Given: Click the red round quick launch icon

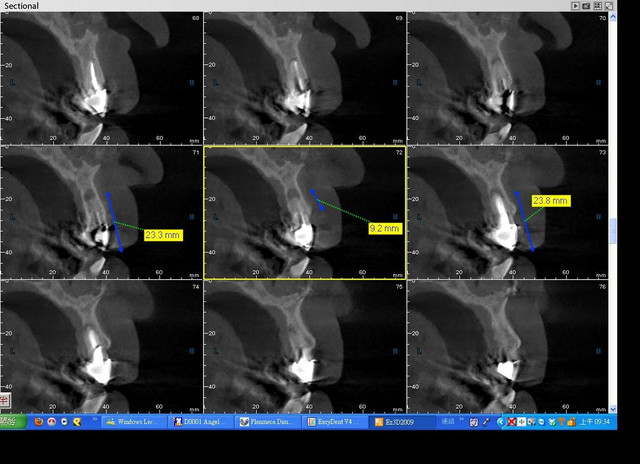Looking at the screenshot, I should click(x=51, y=422).
